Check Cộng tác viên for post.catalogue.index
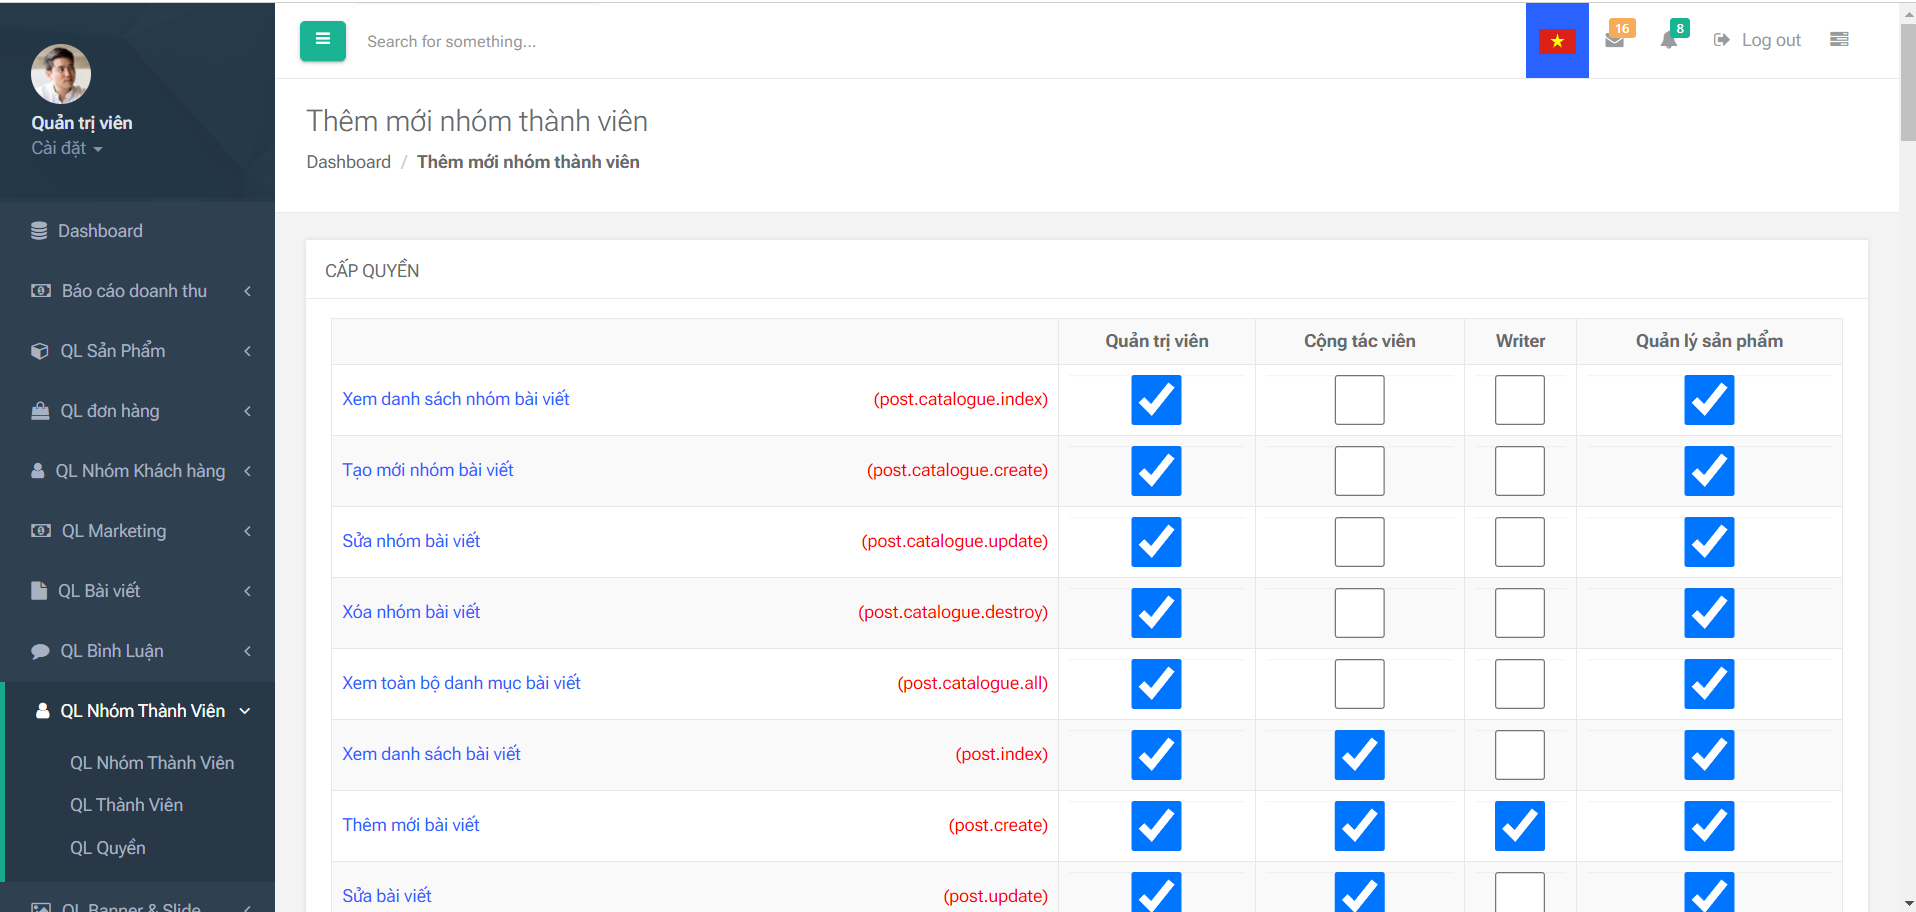Screen dimensions: 1916x912 pyautogui.click(x=1359, y=400)
